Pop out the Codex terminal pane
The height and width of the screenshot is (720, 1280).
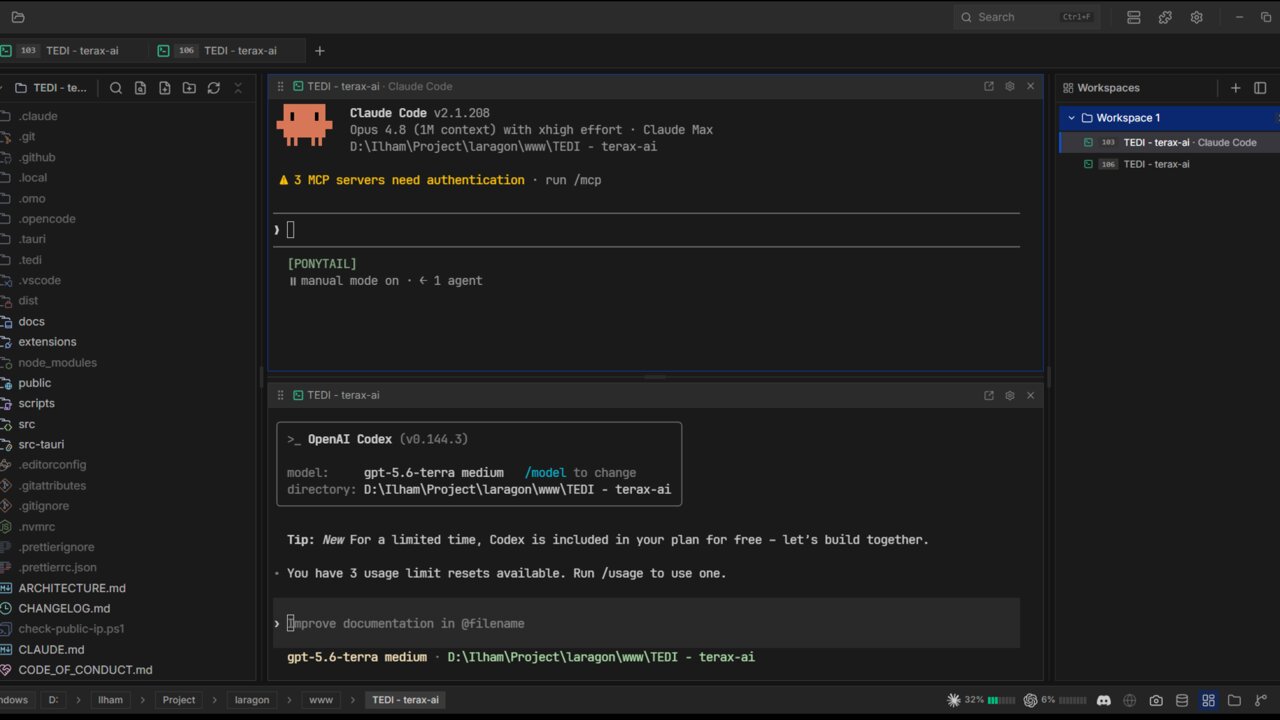(x=989, y=395)
